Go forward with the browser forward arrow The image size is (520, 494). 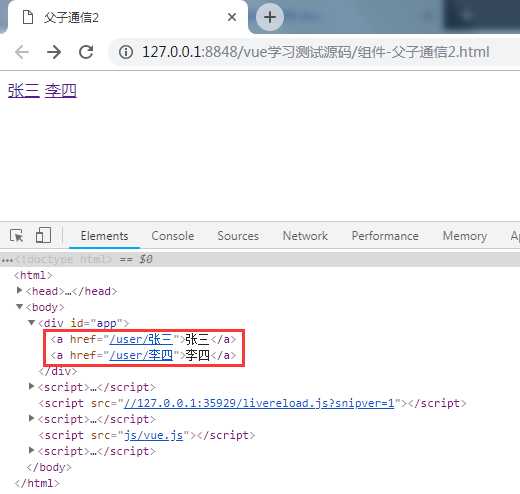point(54,52)
